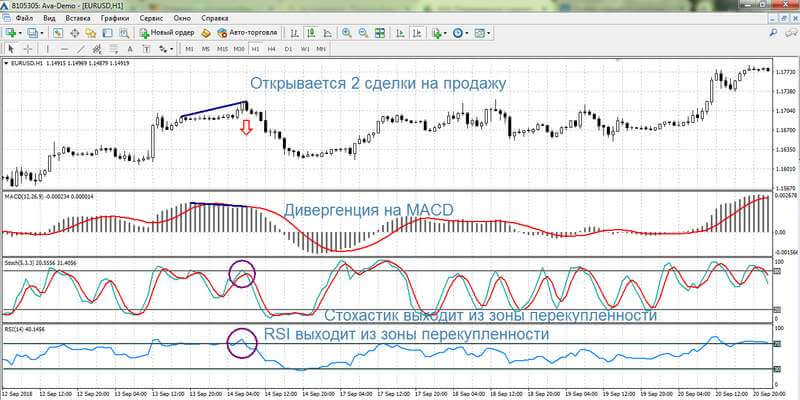Image resolution: width=800 pixels, height=400 pixels.
Task: Open search with the magnifier icon
Action: pos(773,33)
